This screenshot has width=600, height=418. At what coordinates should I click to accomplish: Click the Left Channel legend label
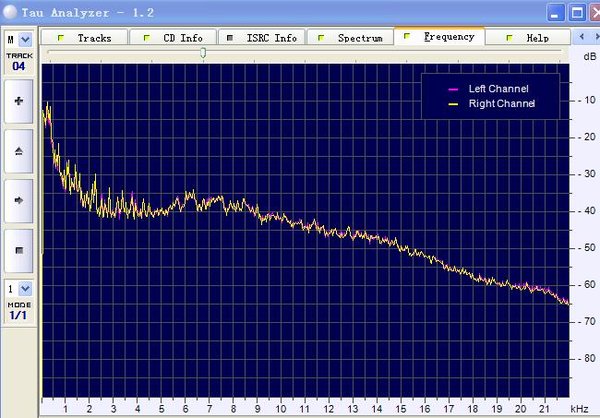point(499,89)
